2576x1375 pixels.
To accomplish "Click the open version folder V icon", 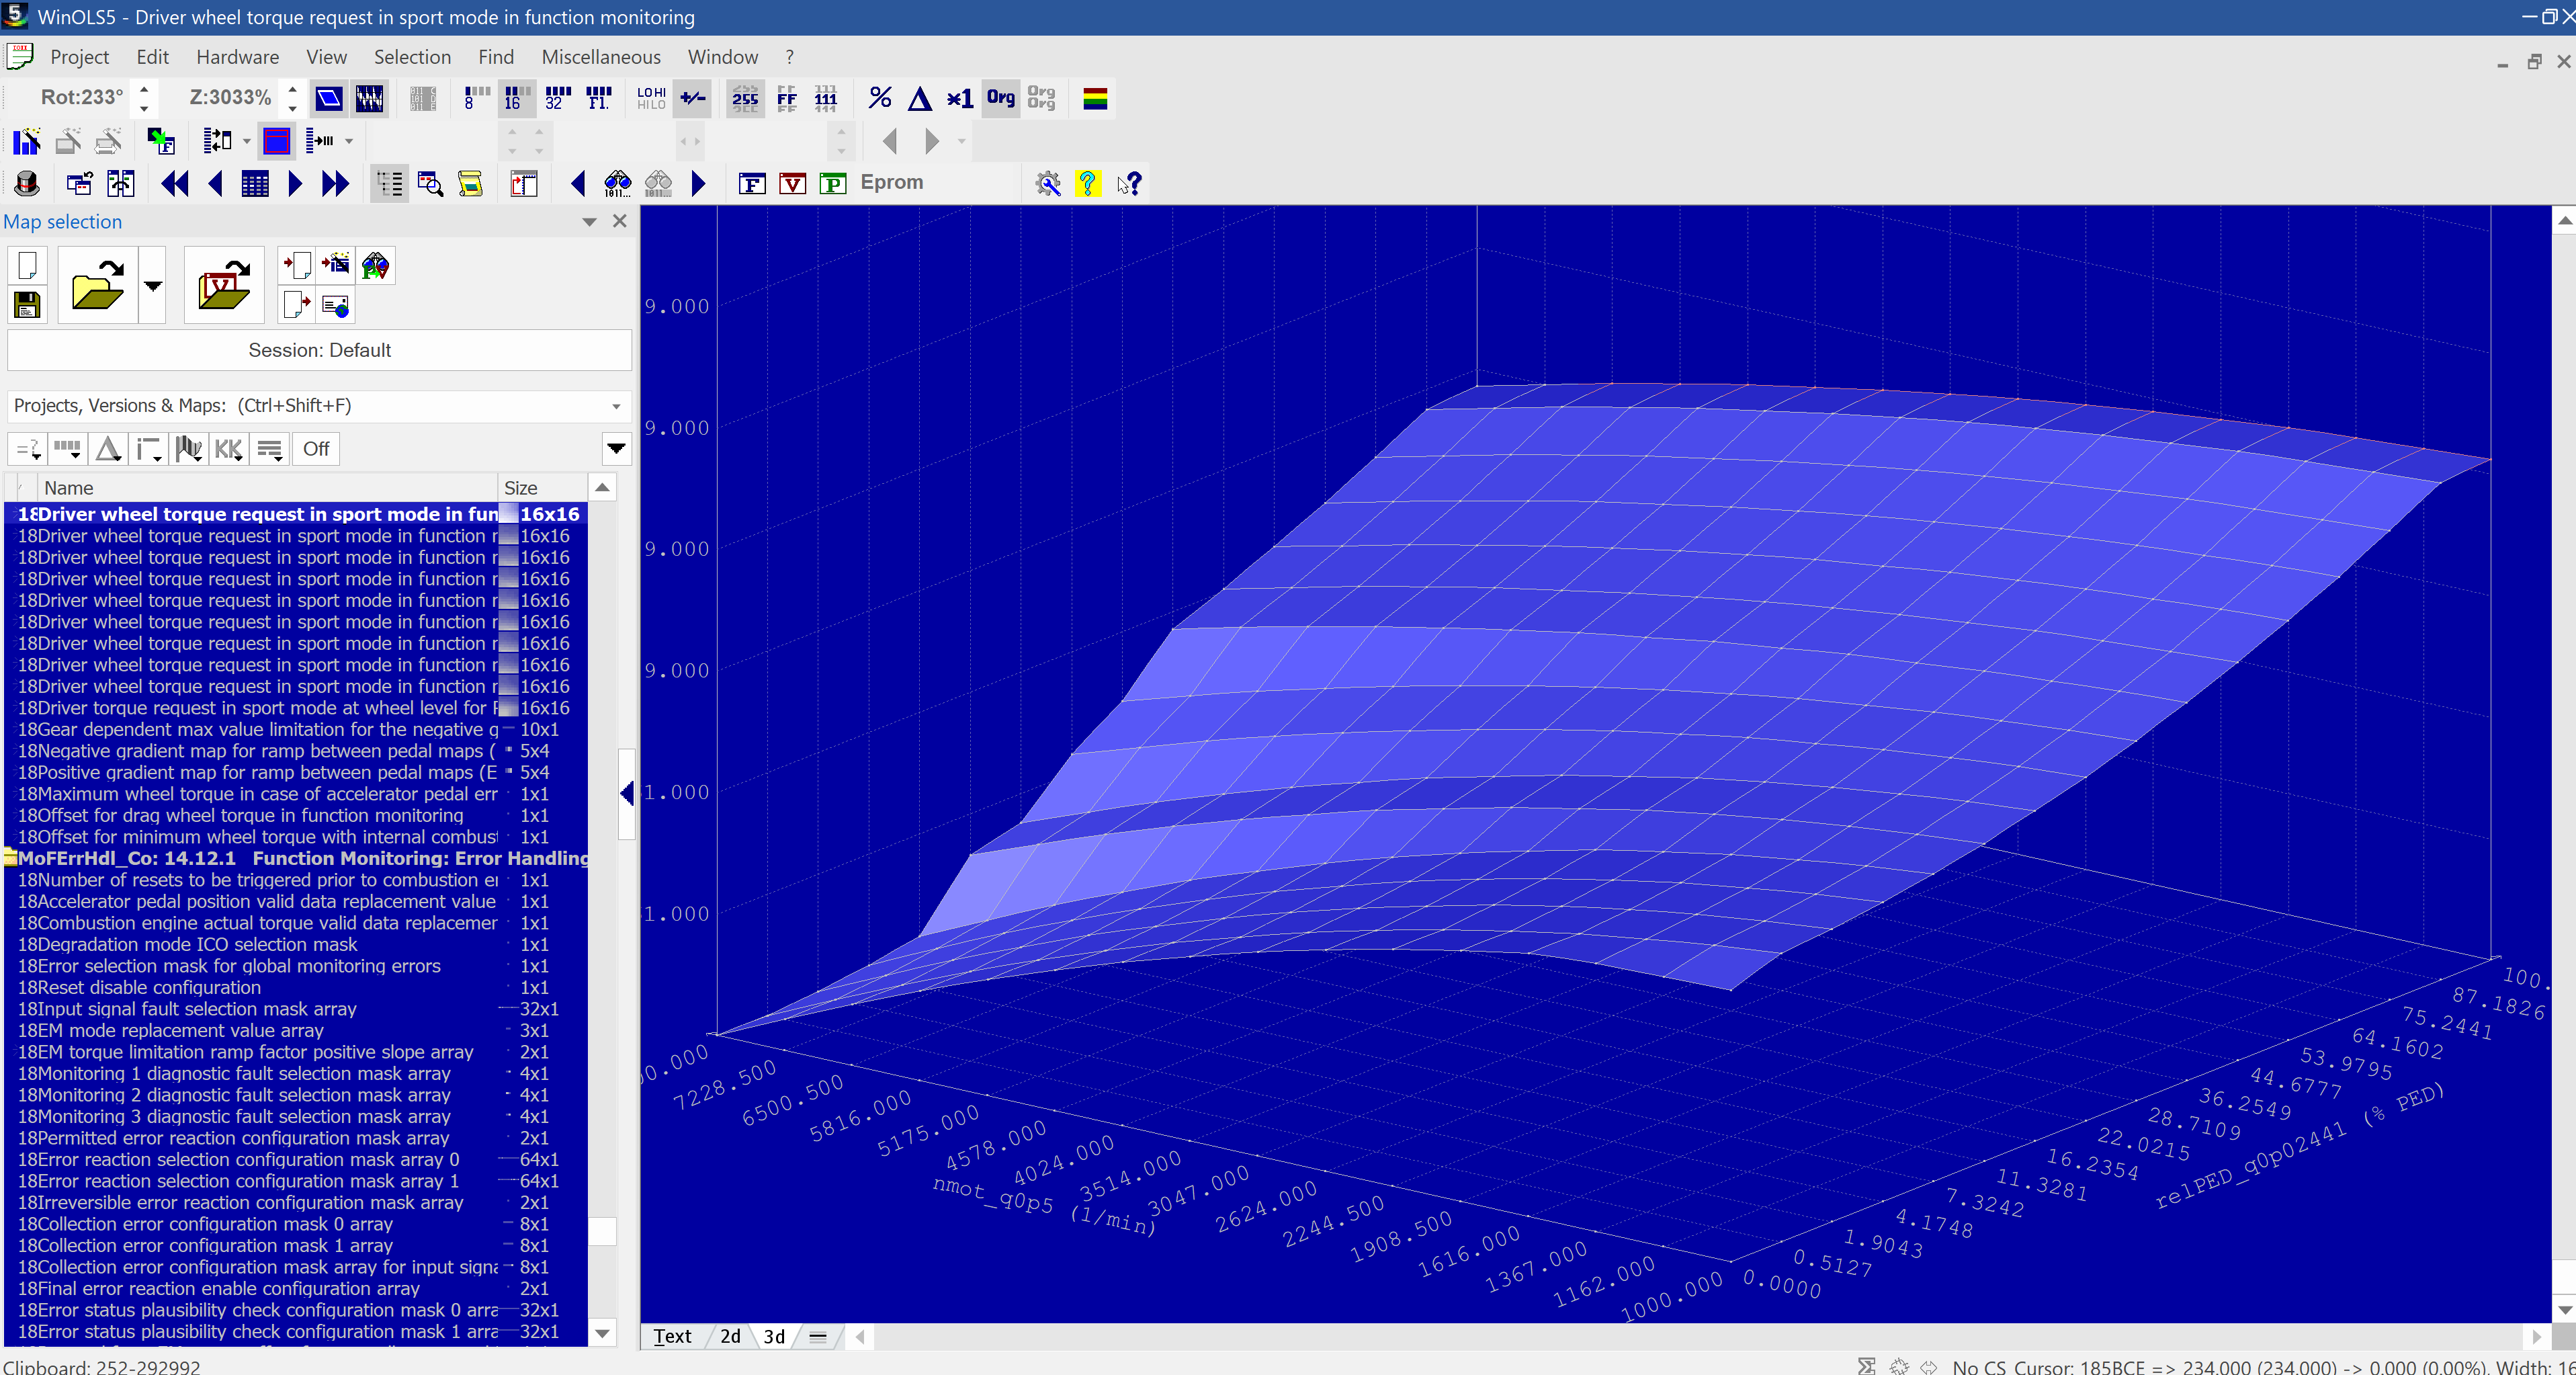I will [224, 285].
